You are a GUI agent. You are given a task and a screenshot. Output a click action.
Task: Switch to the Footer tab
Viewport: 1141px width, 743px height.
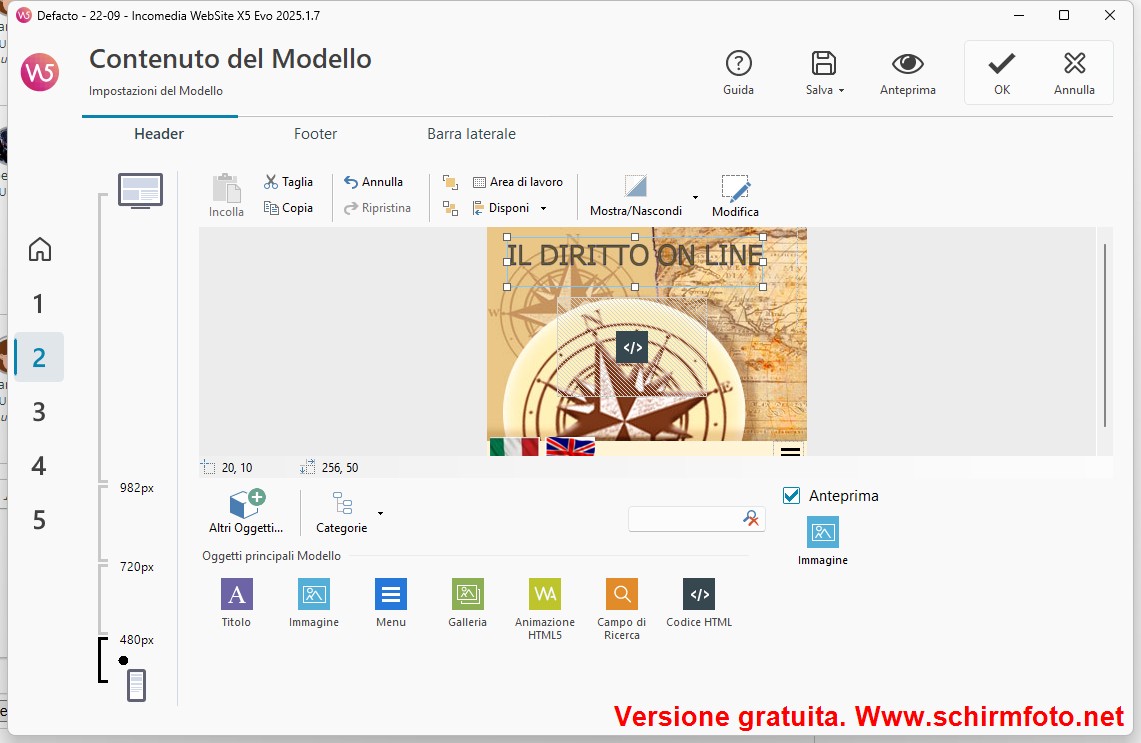click(x=315, y=134)
